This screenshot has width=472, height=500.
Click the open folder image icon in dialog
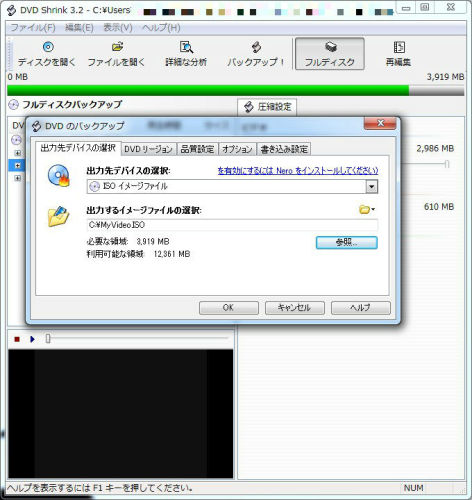pos(59,216)
